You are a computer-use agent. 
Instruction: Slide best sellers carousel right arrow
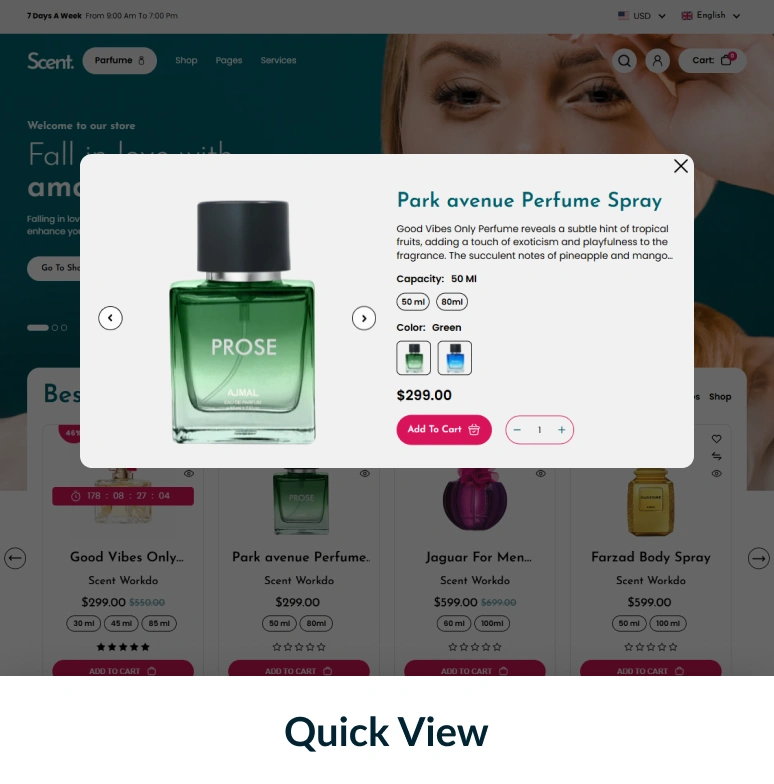pos(758,558)
